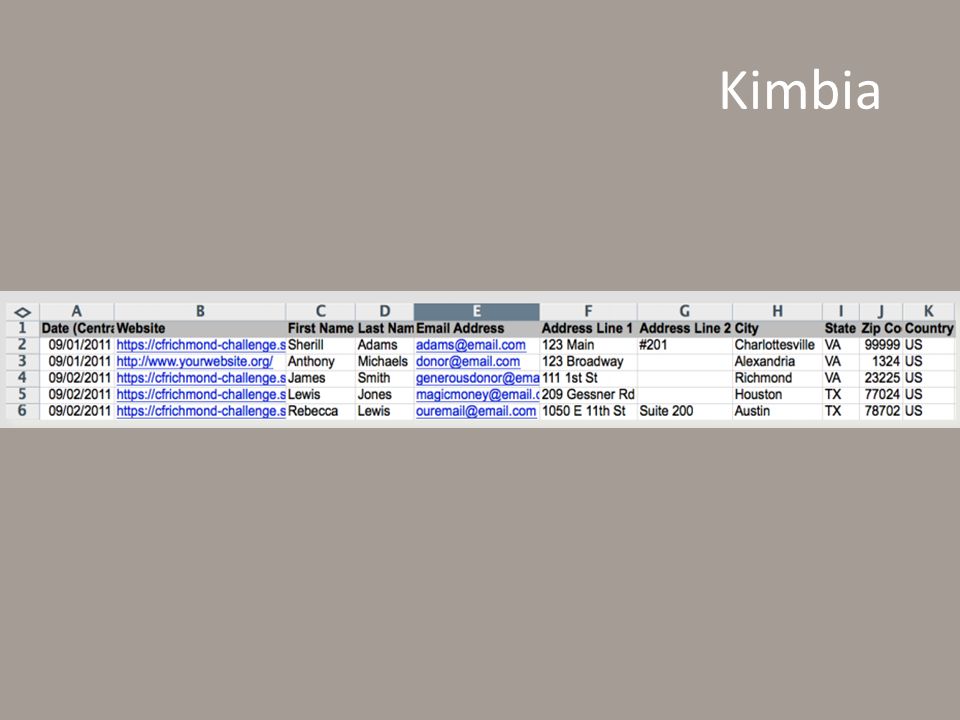
Task: Select zip code cell '78702'
Action: [x=880, y=411]
